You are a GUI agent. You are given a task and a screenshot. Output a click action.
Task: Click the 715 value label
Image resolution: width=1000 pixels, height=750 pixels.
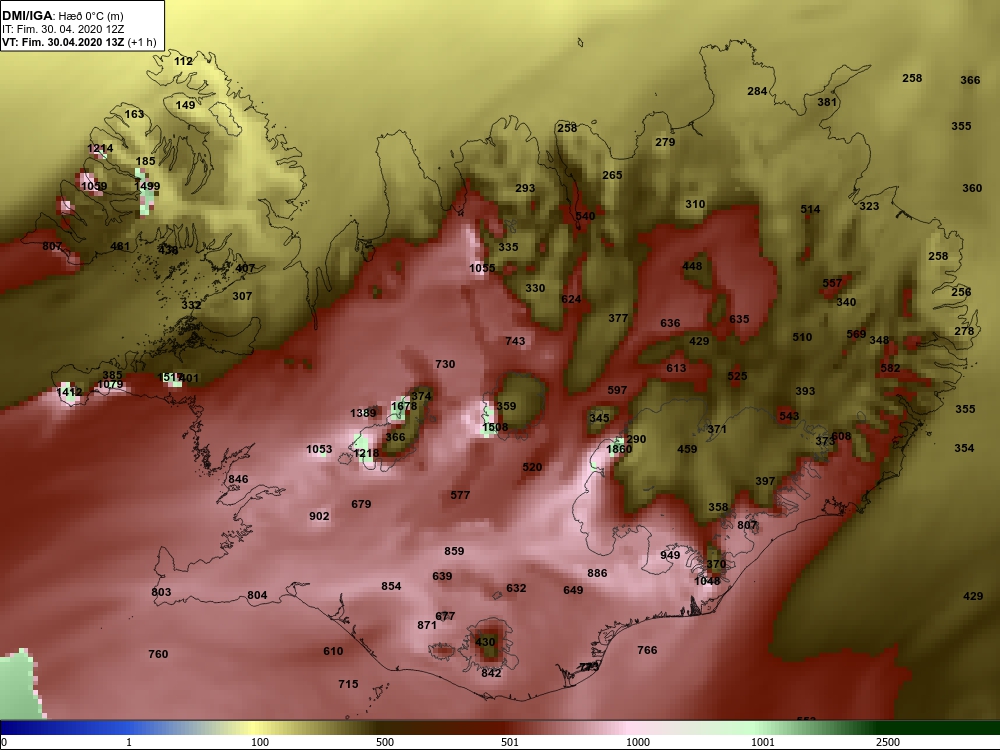(348, 684)
